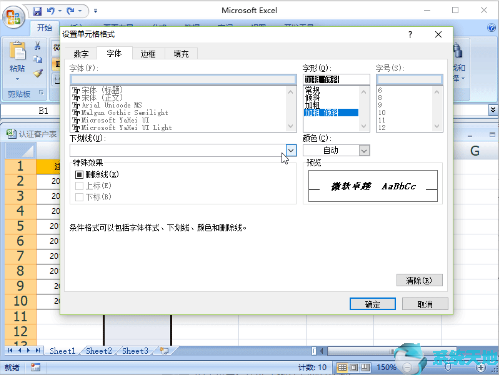Image resolution: width=499 pixels, height=375 pixels.
Task: Go to last sheet navigation arrow
Action: point(38,350)
